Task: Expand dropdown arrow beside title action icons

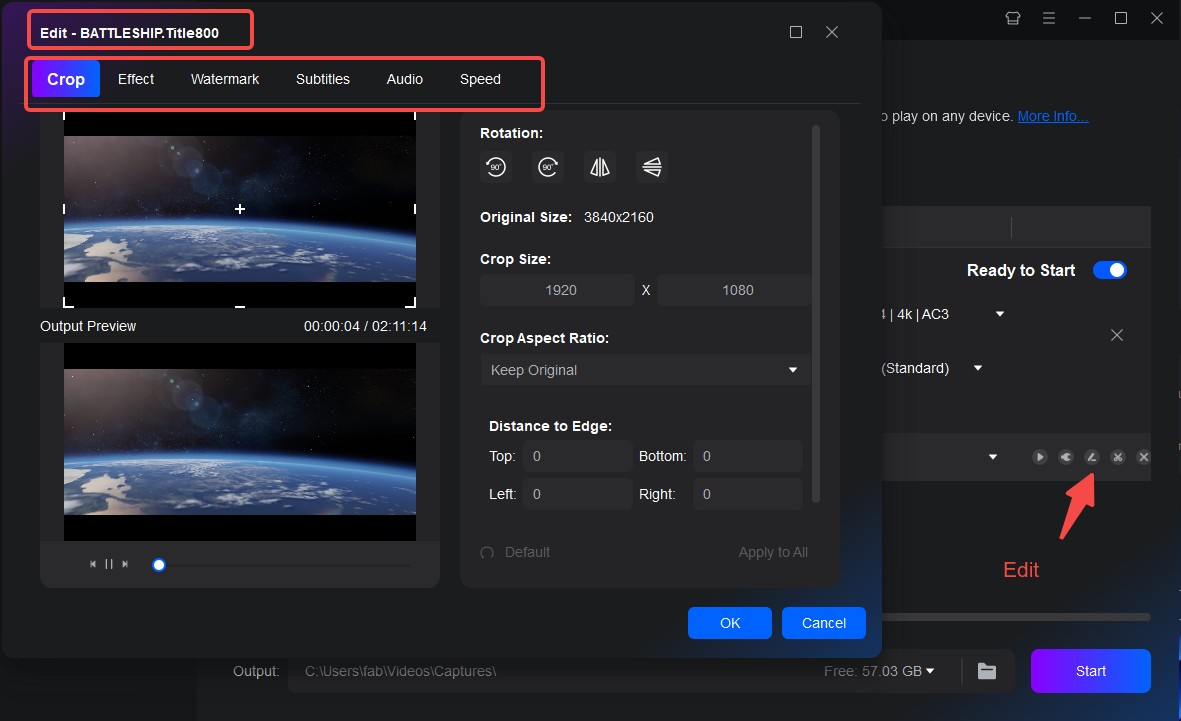Action: tap(993, 457)
